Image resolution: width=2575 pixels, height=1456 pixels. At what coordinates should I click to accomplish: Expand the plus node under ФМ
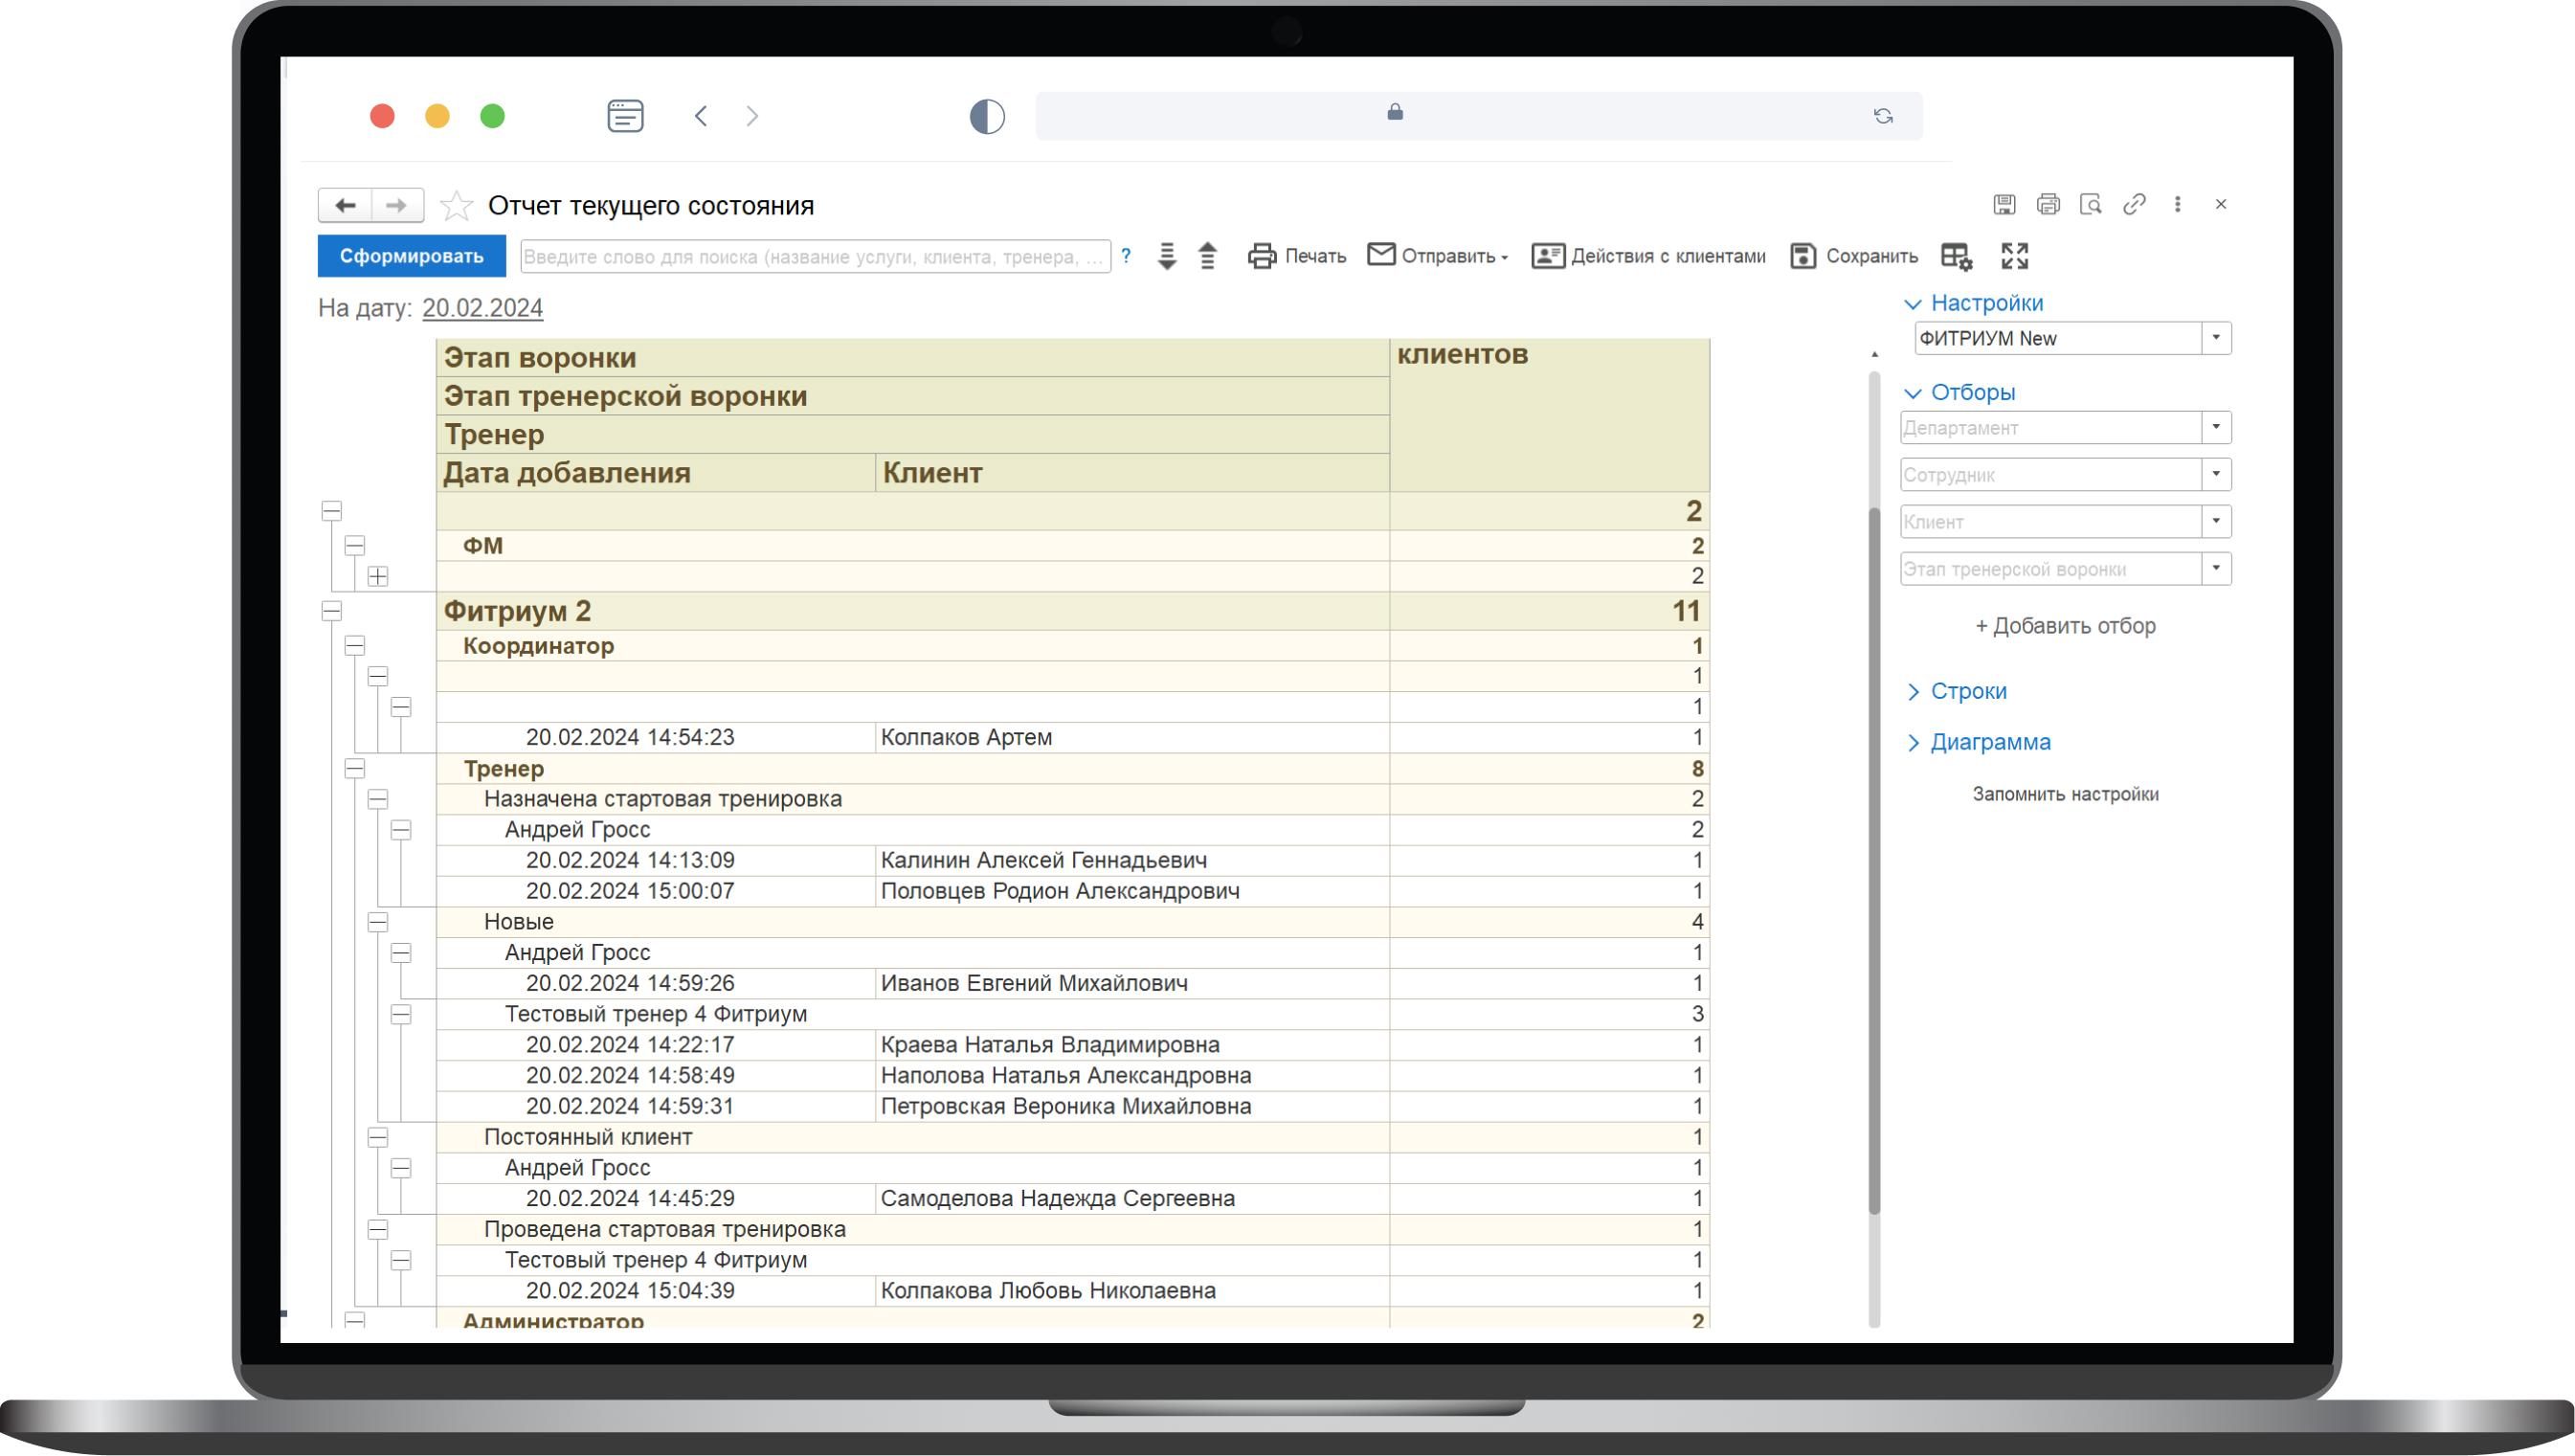tap(378, 576)
